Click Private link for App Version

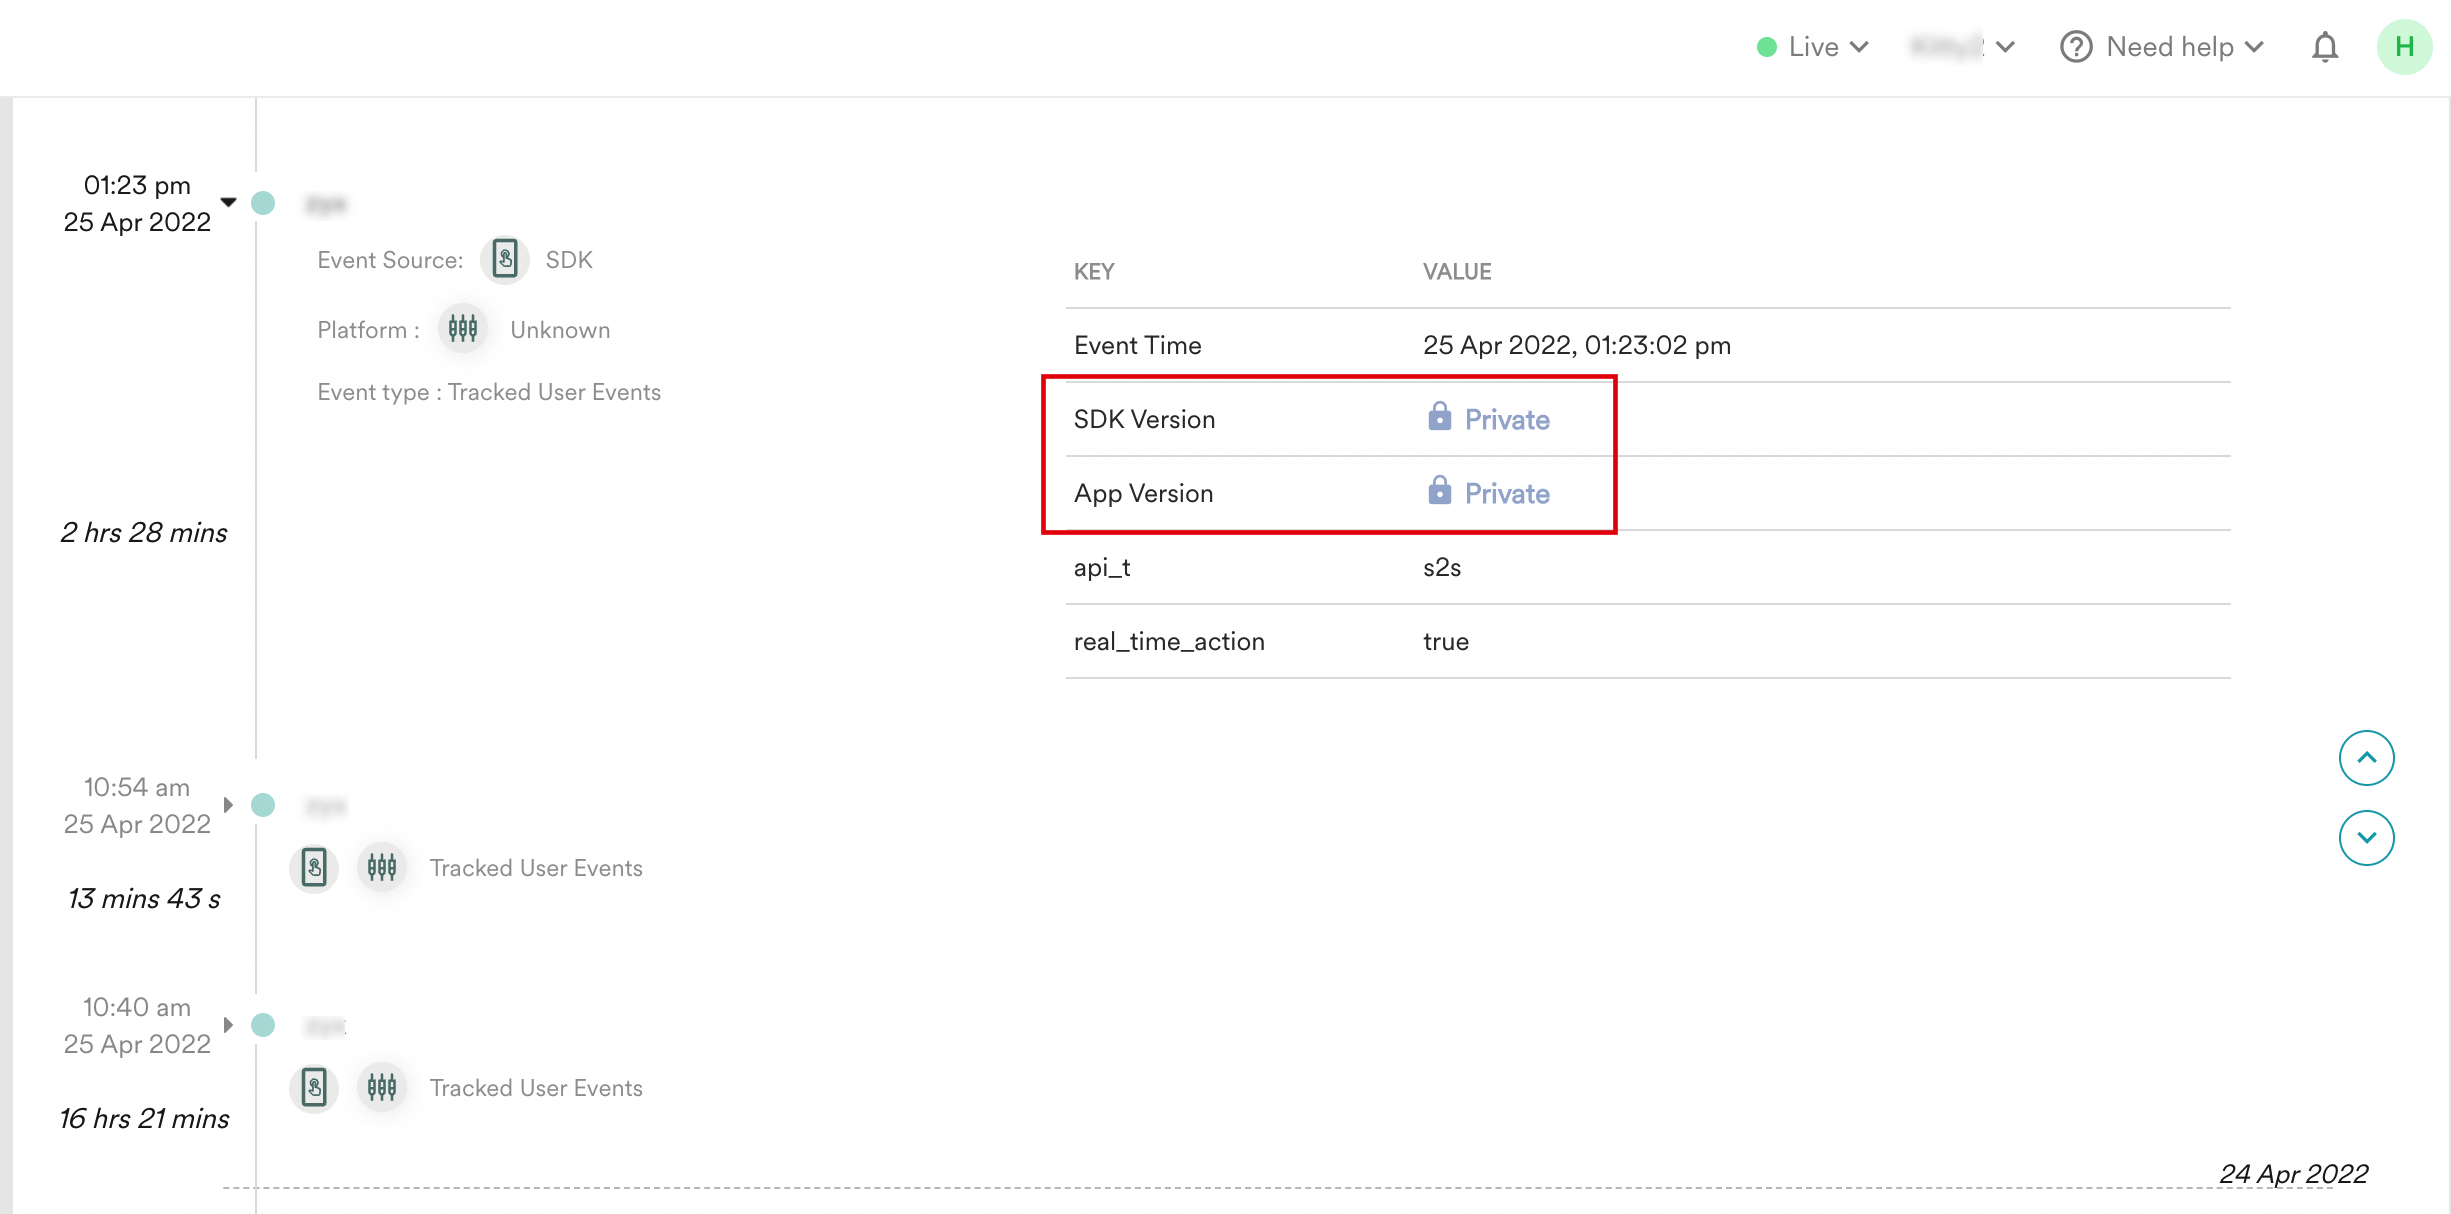(x=1506, y=493)
